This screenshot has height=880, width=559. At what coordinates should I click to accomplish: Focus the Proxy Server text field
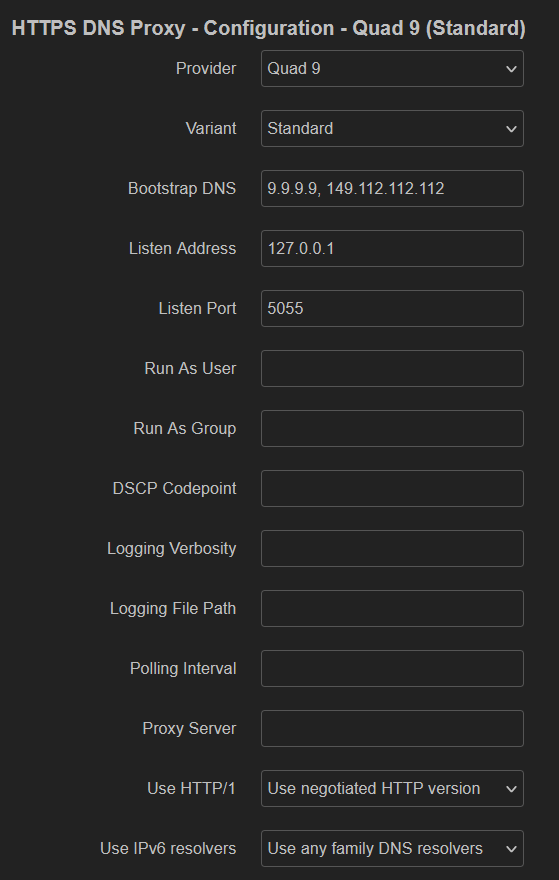(392, 728)
